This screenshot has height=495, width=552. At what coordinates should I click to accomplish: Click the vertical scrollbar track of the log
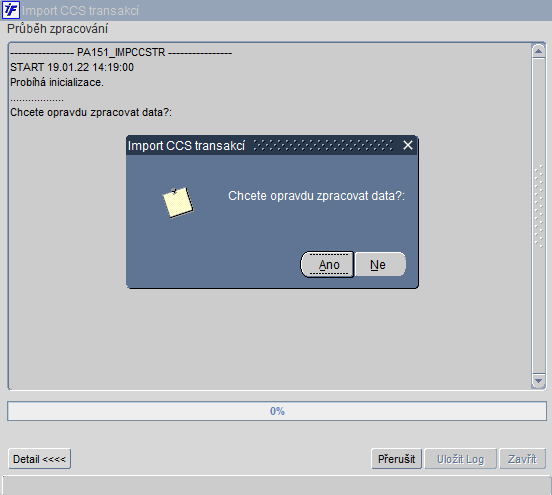point(538,216)
